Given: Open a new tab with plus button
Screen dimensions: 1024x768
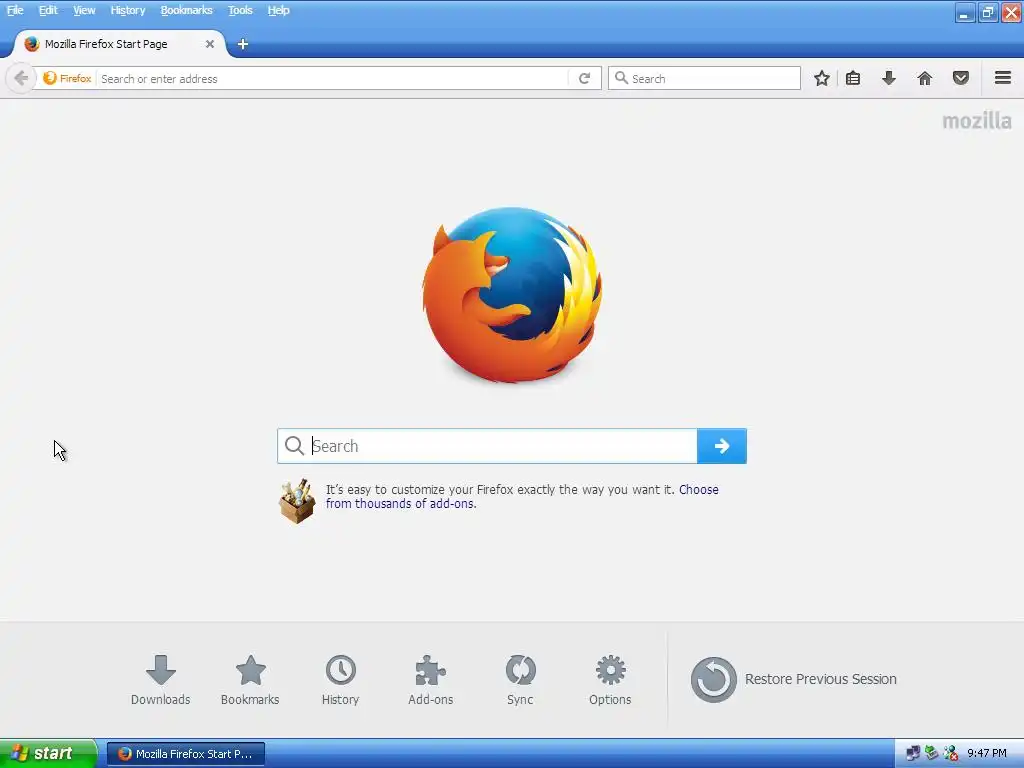Looking at the screenshot, I should point(243,44).
